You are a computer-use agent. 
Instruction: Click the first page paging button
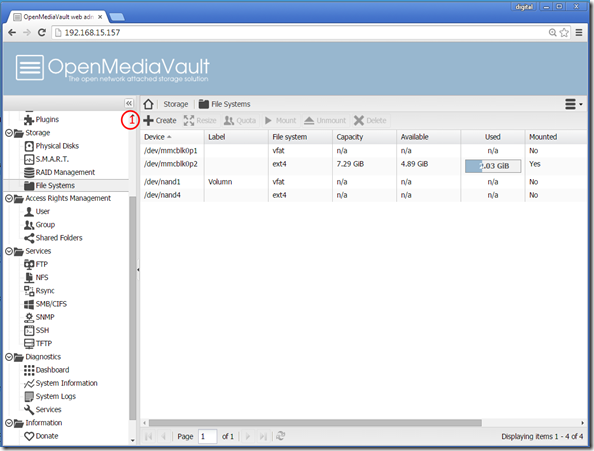coord(148,437)
